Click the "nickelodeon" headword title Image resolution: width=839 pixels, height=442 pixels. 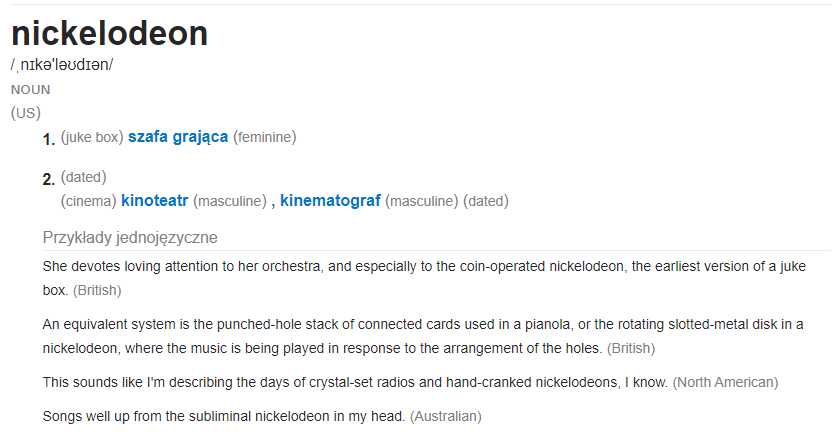109,34
